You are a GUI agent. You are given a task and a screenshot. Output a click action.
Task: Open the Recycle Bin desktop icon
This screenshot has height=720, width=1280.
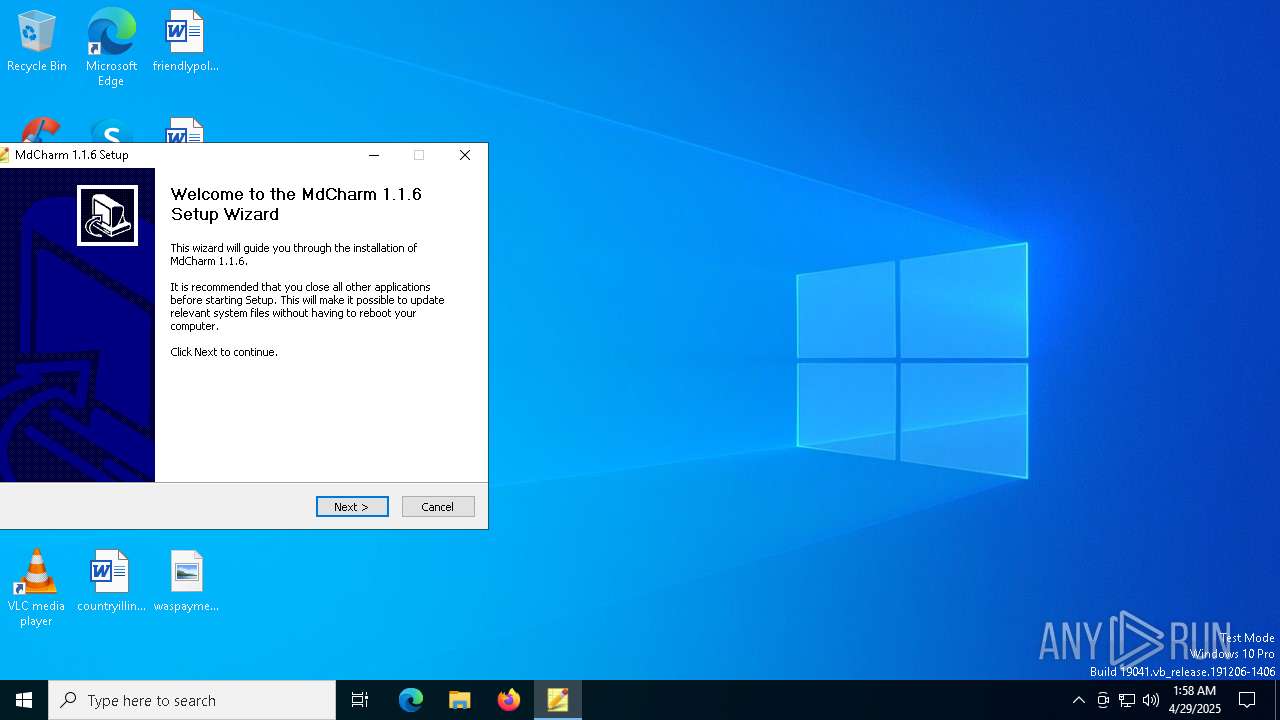(x=37, y=42)
